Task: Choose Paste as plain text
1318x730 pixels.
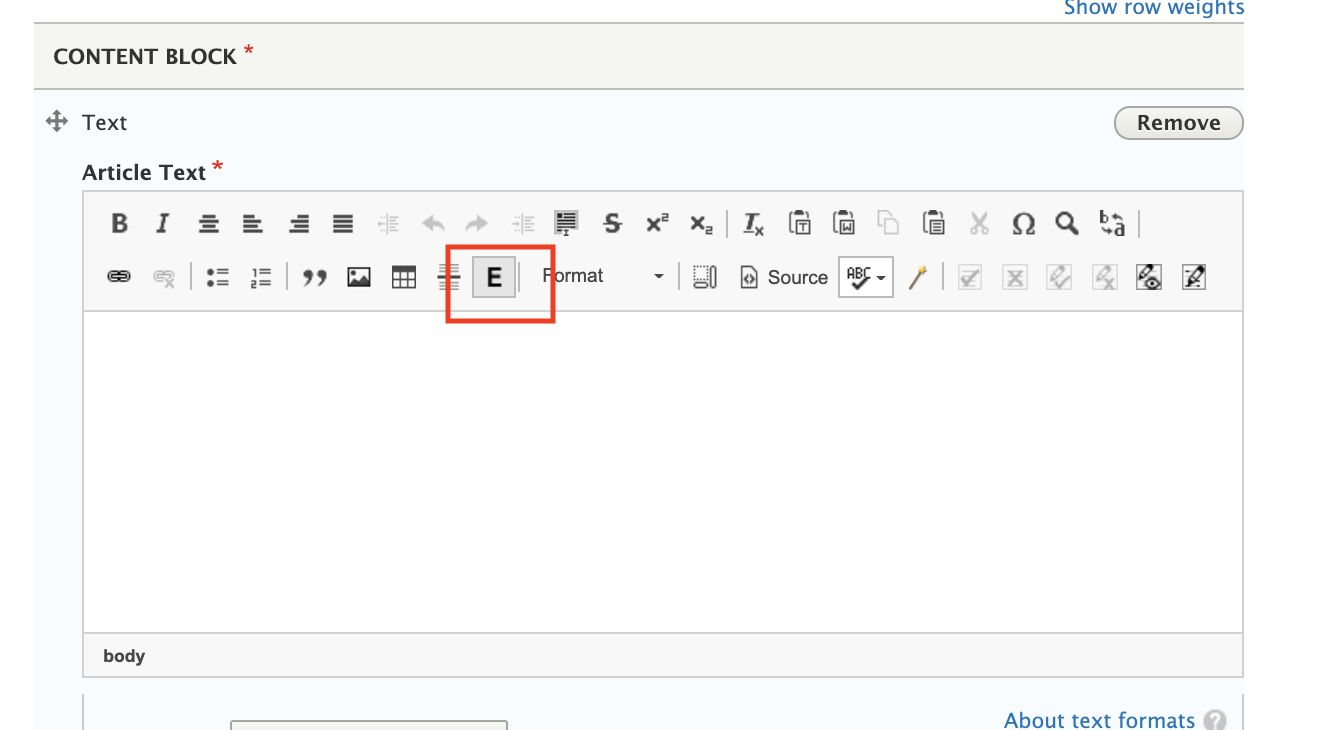Action: (x=799, y=223)
